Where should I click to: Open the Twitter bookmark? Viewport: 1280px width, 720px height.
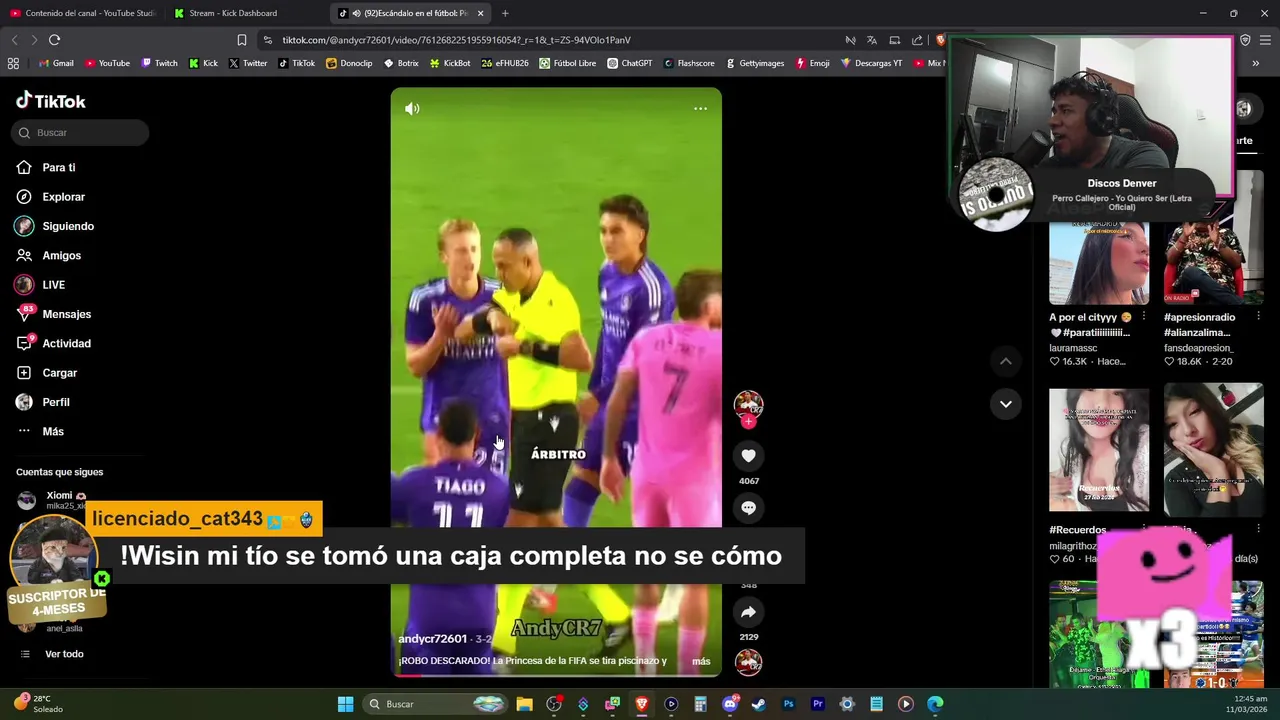click(248, 63)
